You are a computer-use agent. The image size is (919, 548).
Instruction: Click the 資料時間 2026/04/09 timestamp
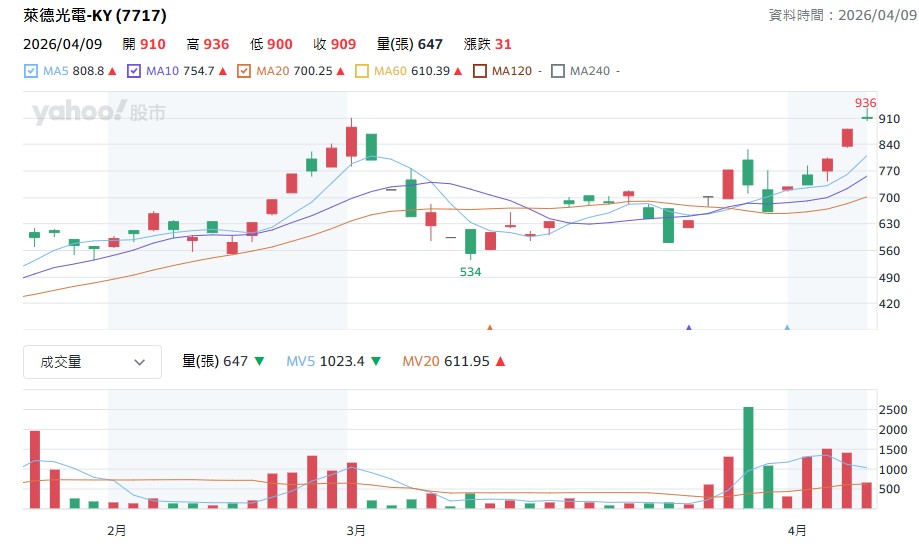pos(843,15)
